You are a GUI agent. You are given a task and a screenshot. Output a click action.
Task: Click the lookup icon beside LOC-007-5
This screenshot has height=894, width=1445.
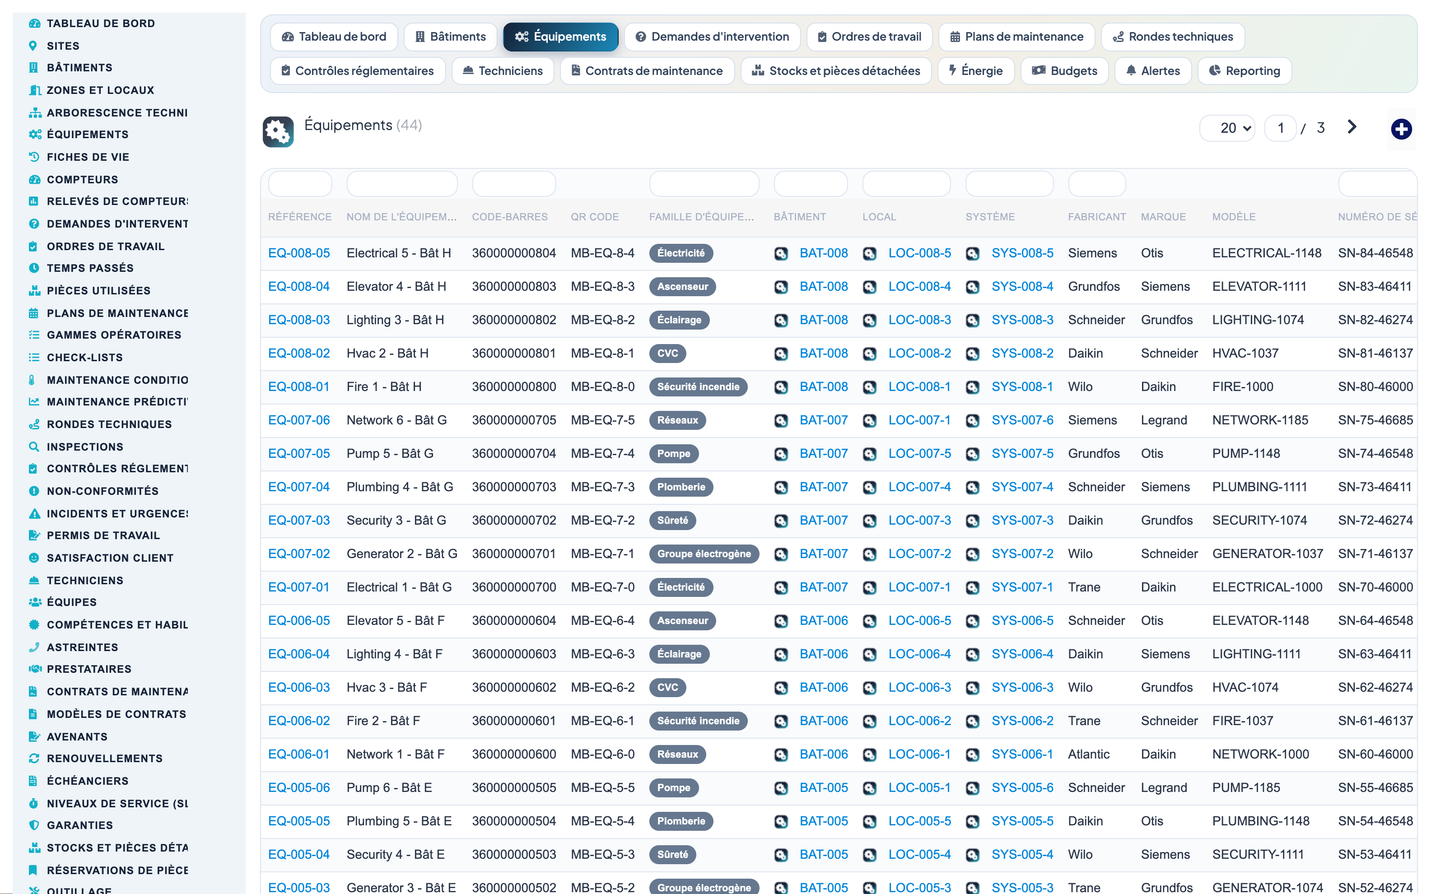point(870,454)
